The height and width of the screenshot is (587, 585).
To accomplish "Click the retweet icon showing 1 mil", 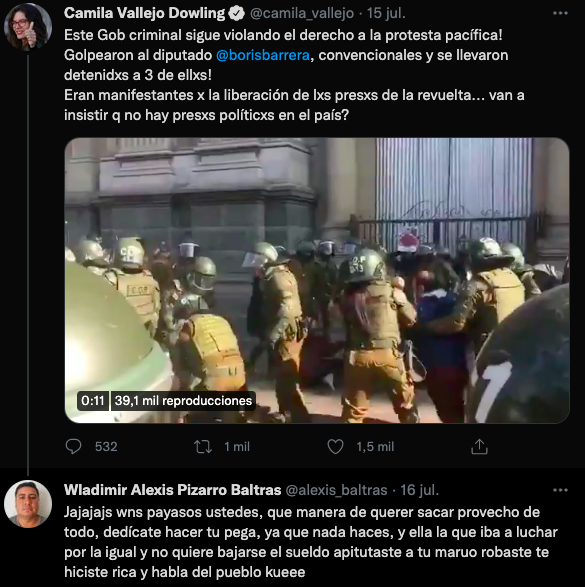I will (203, 447).
